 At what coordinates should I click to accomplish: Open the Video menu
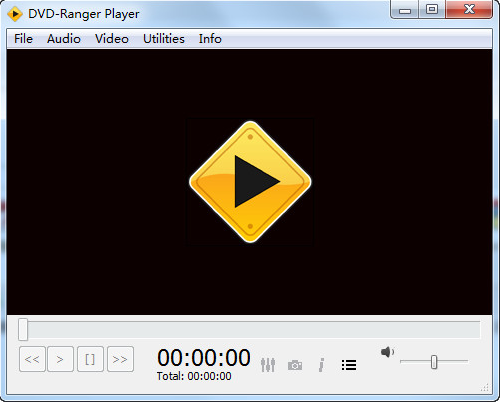112,39
